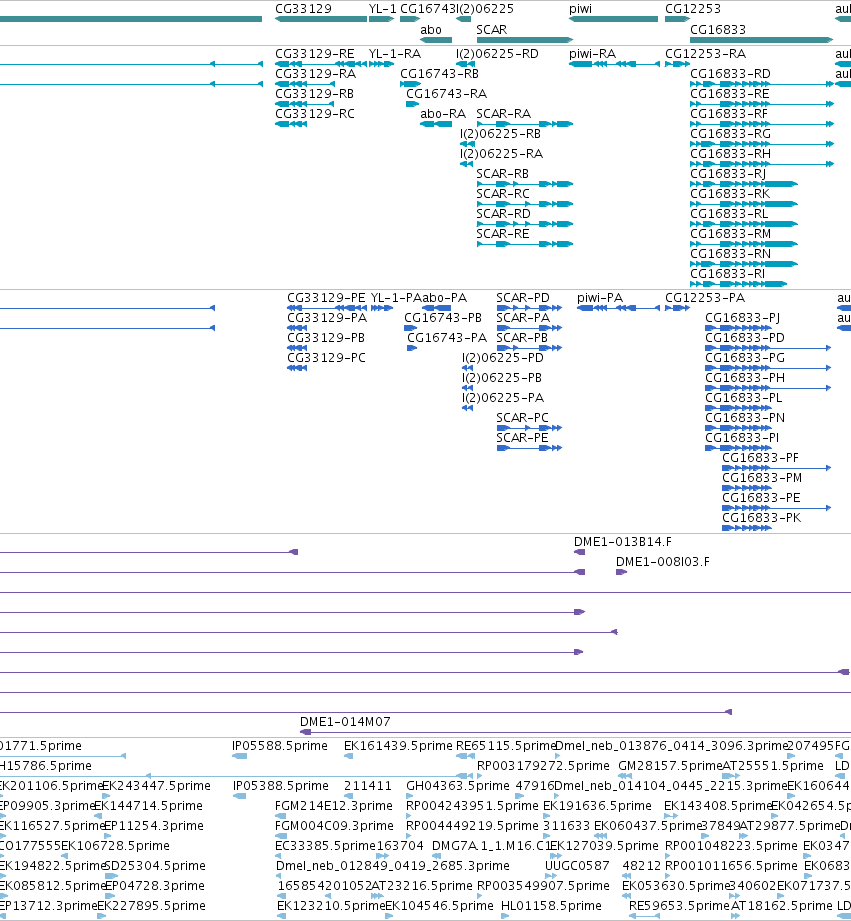Open protein l(2)06225-PA
Screen dimensions: 851x921
(503, 398)
